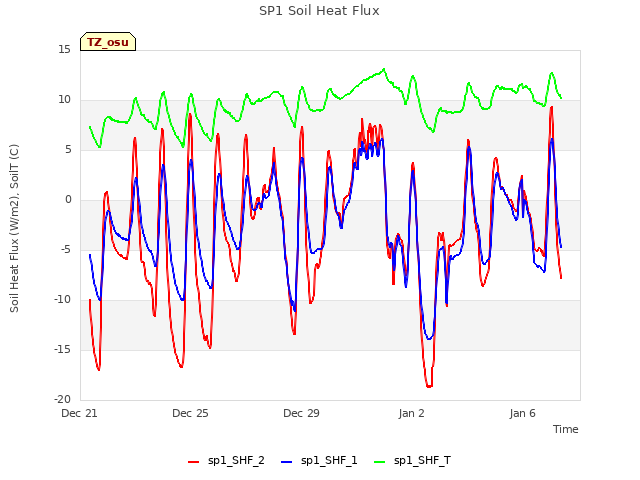Click the red line's lowest trough after Jan 2
Viewport: 640px width, 480px height.
click(429, 386)
